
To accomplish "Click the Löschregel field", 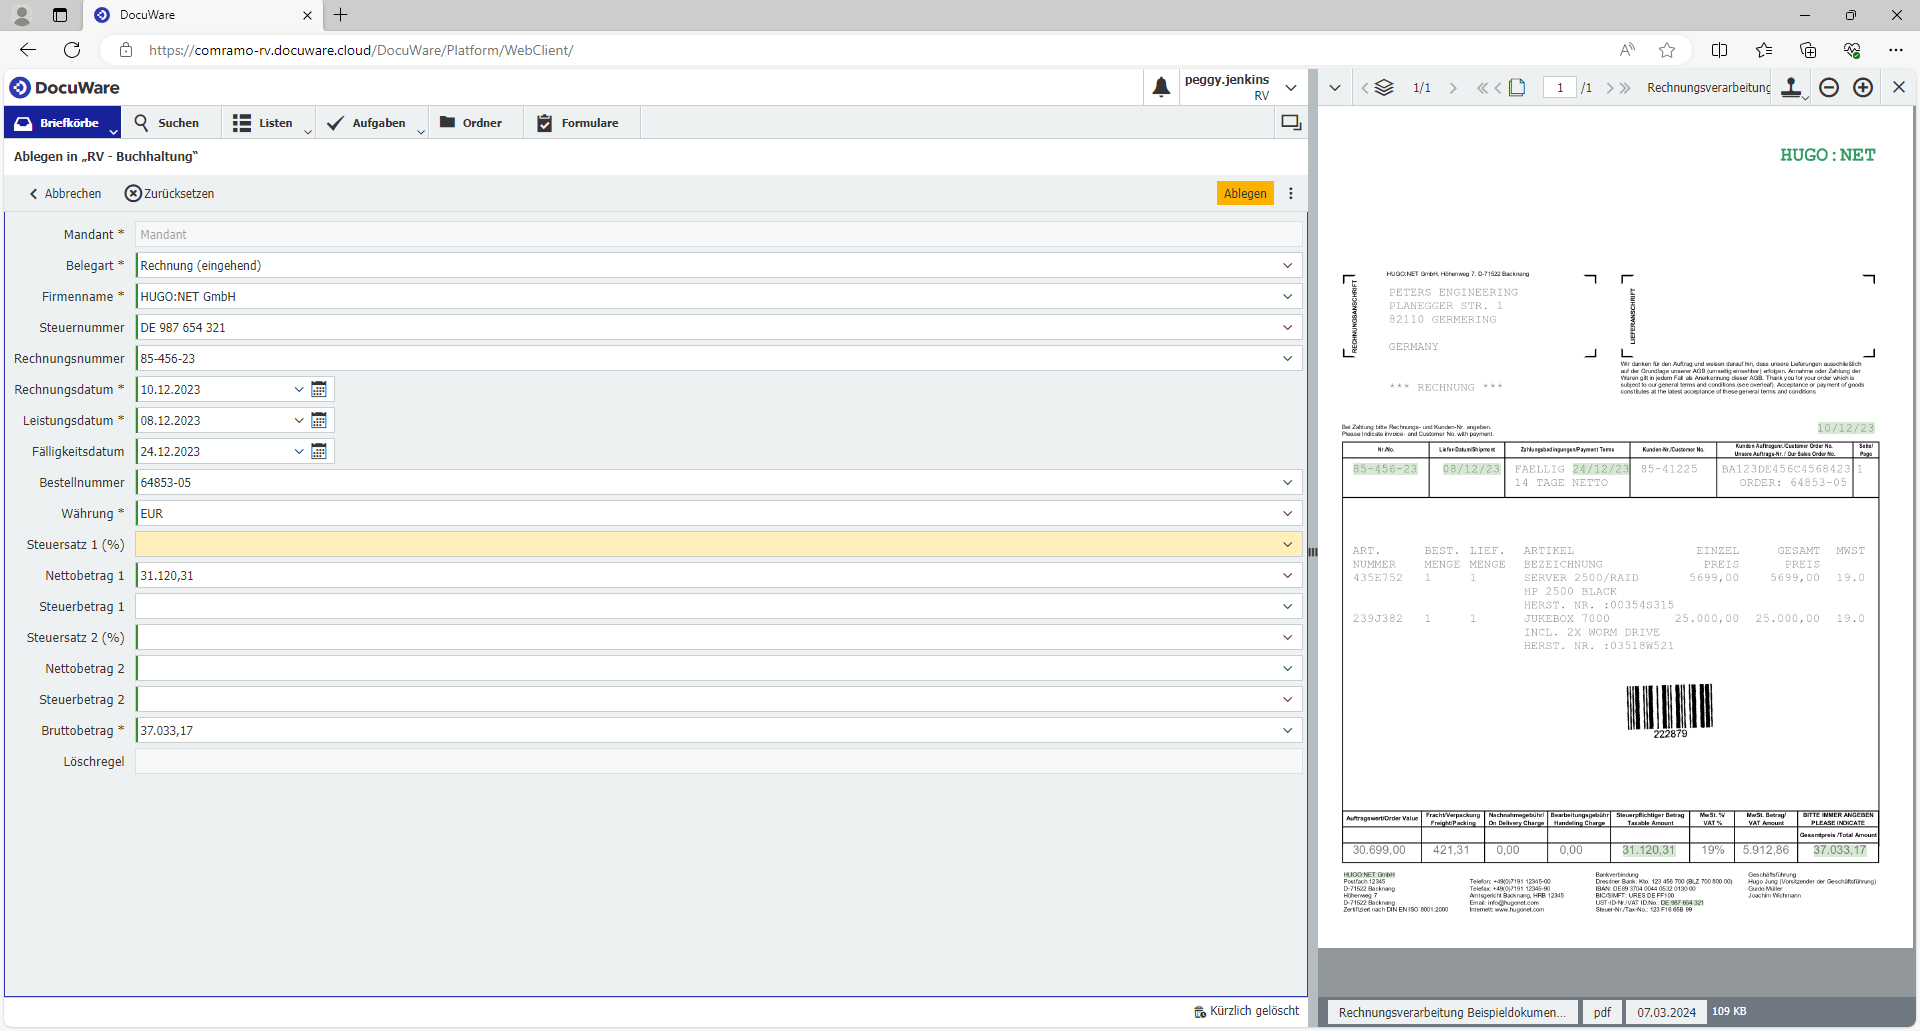I will [x=718, y=761].
